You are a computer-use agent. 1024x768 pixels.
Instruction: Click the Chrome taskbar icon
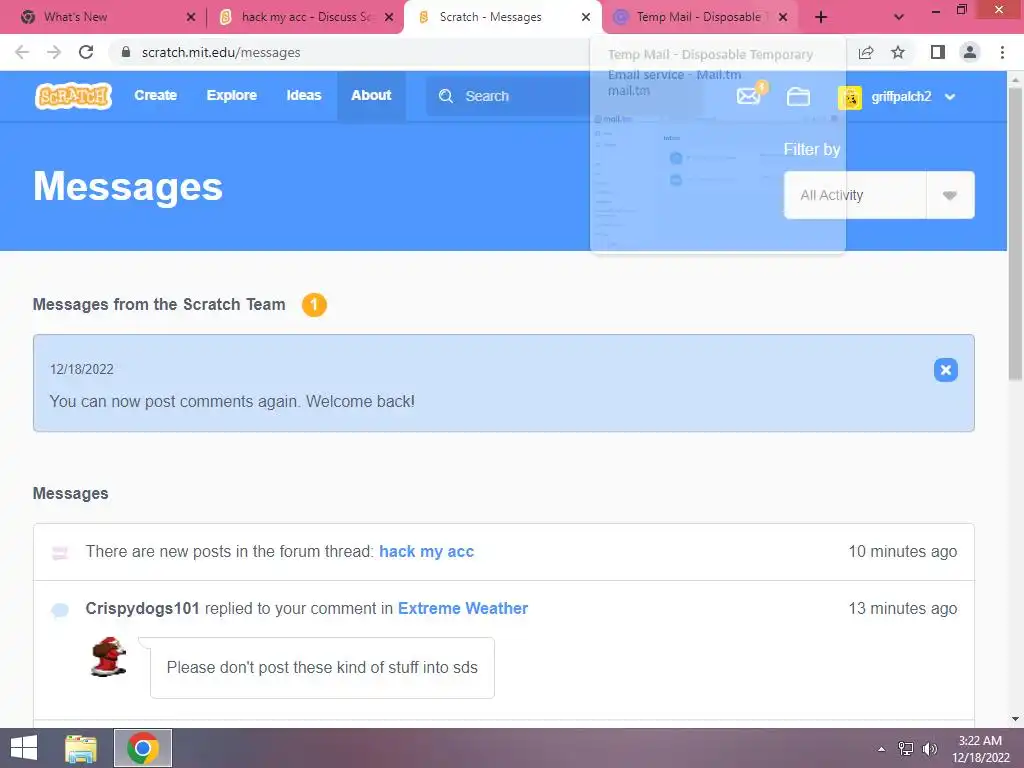(143, 748)
